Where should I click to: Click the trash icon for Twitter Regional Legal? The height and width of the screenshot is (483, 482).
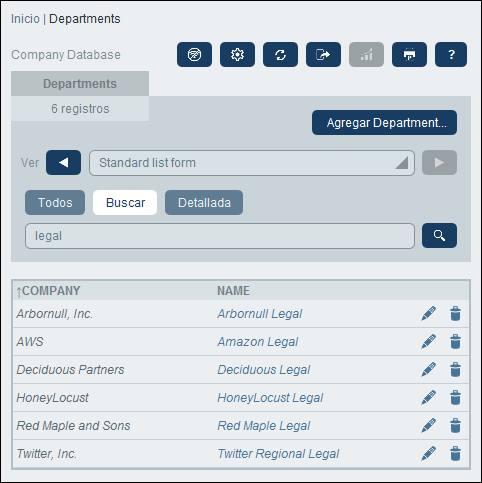point(455,454)
